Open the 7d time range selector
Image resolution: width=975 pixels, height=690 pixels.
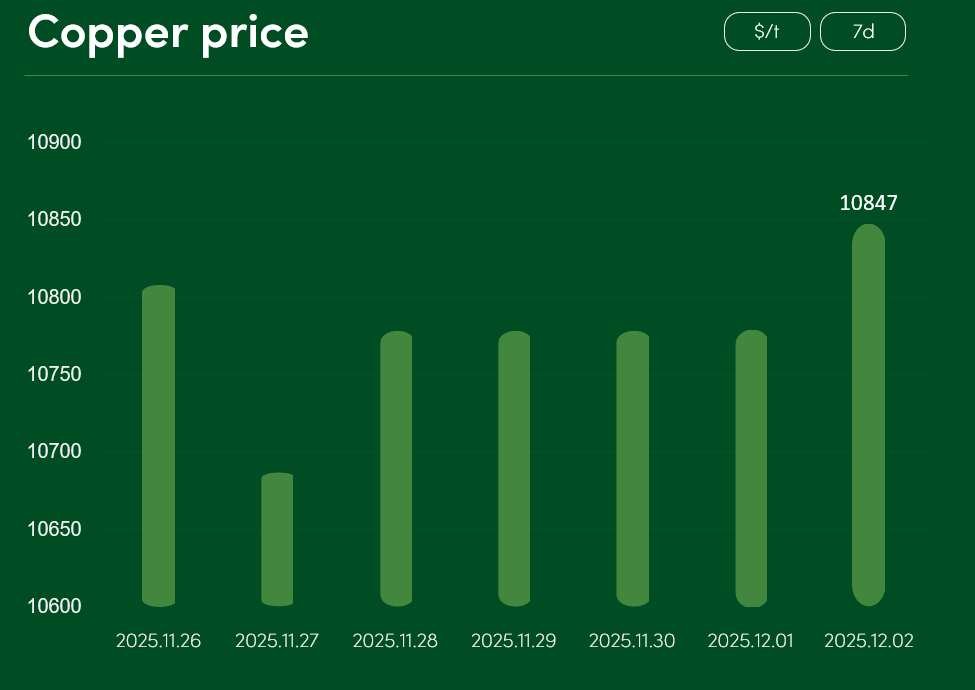(862, 32)
